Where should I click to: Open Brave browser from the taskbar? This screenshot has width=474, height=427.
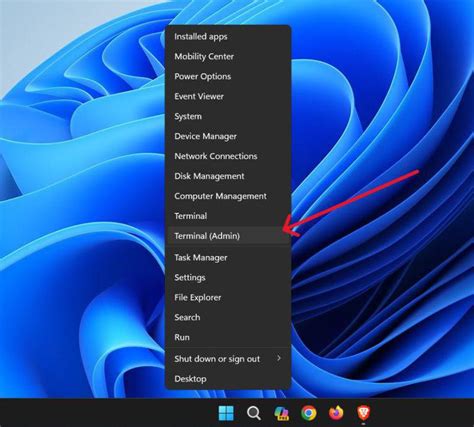pyautogui.click(x=364, y=413)
